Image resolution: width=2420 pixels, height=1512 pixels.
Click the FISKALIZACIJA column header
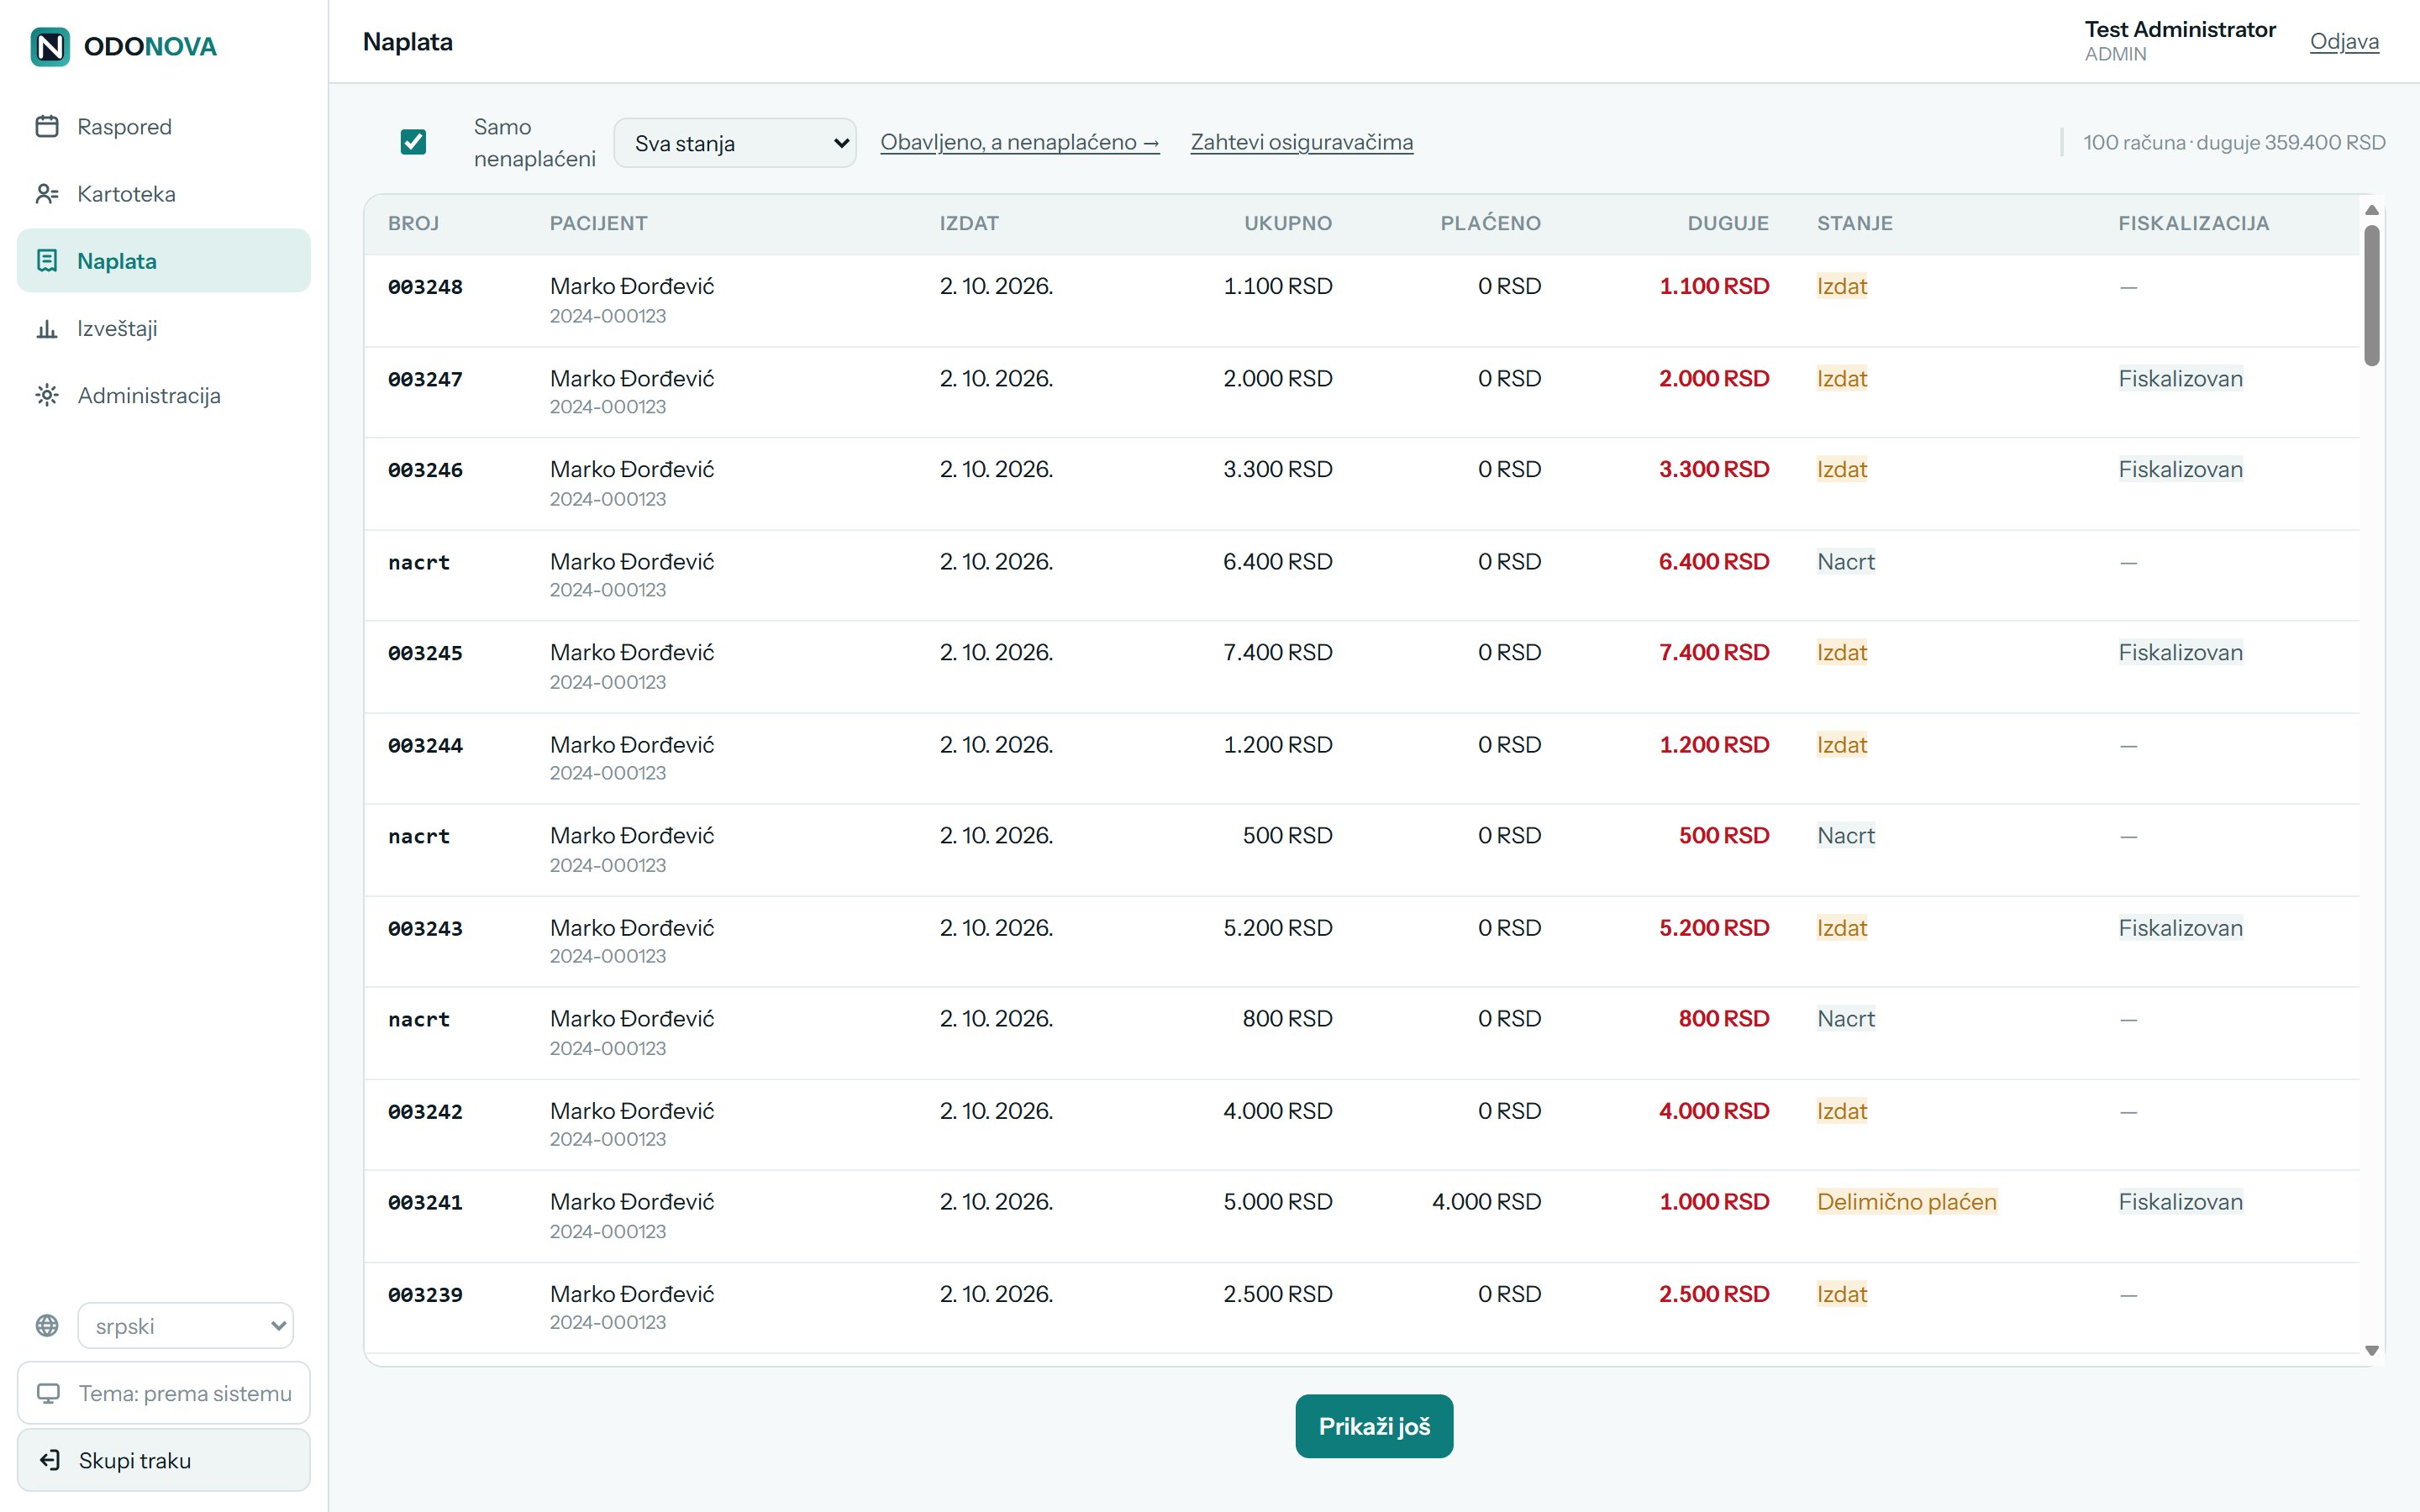(x=2193, y=223)
